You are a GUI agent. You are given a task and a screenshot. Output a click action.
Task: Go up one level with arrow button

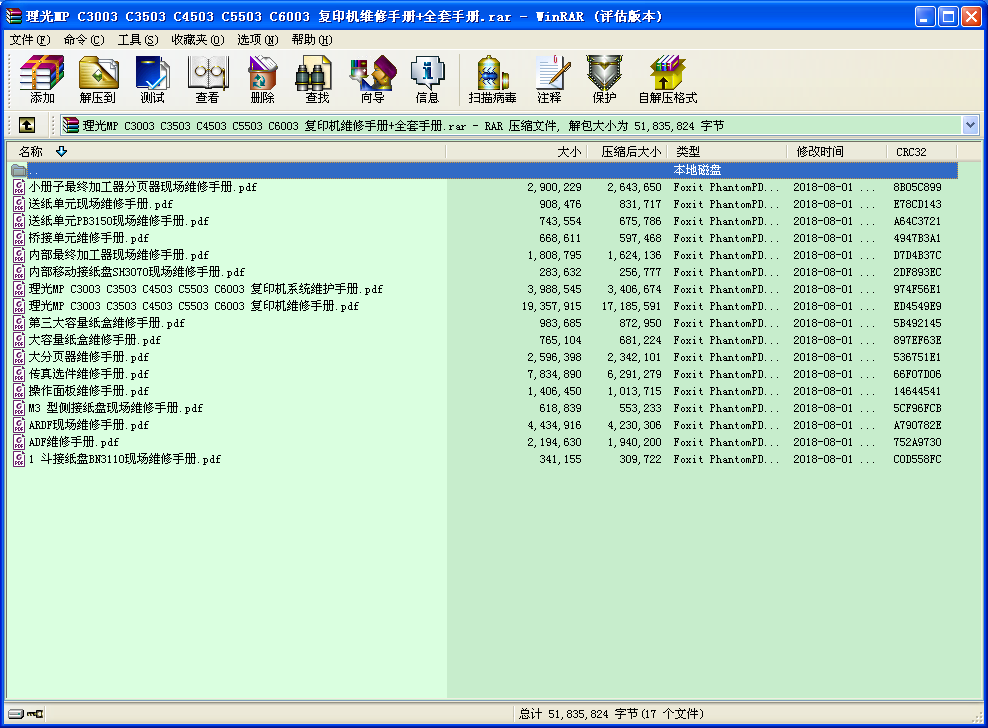coord(27,125)
